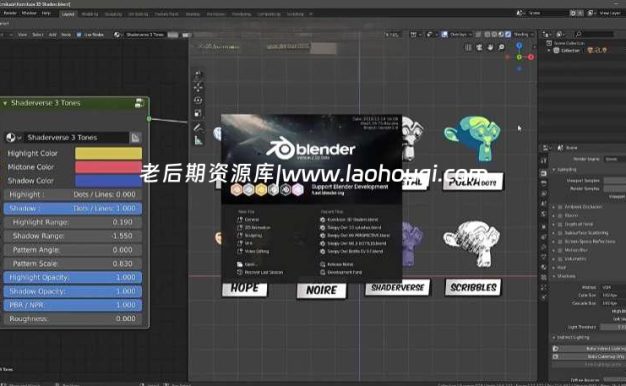Click the Highlight Range value field
Screen dimensions: 626x386
click(x=73, y=222)
